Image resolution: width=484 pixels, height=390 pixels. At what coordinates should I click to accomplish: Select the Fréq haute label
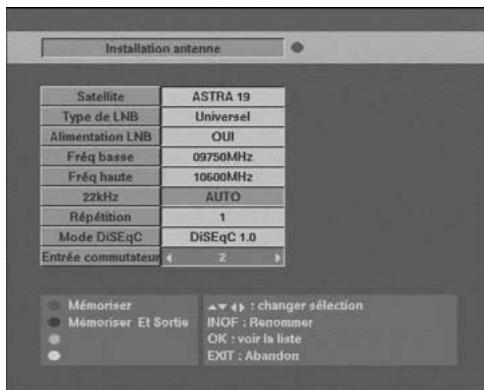pyautogui.click(x=100, y=177)
